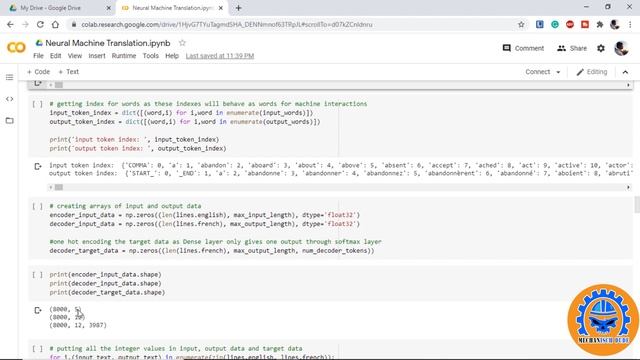Add a new Text cell
The height and width of the screenshot is (360, 640).
(69, 72)
